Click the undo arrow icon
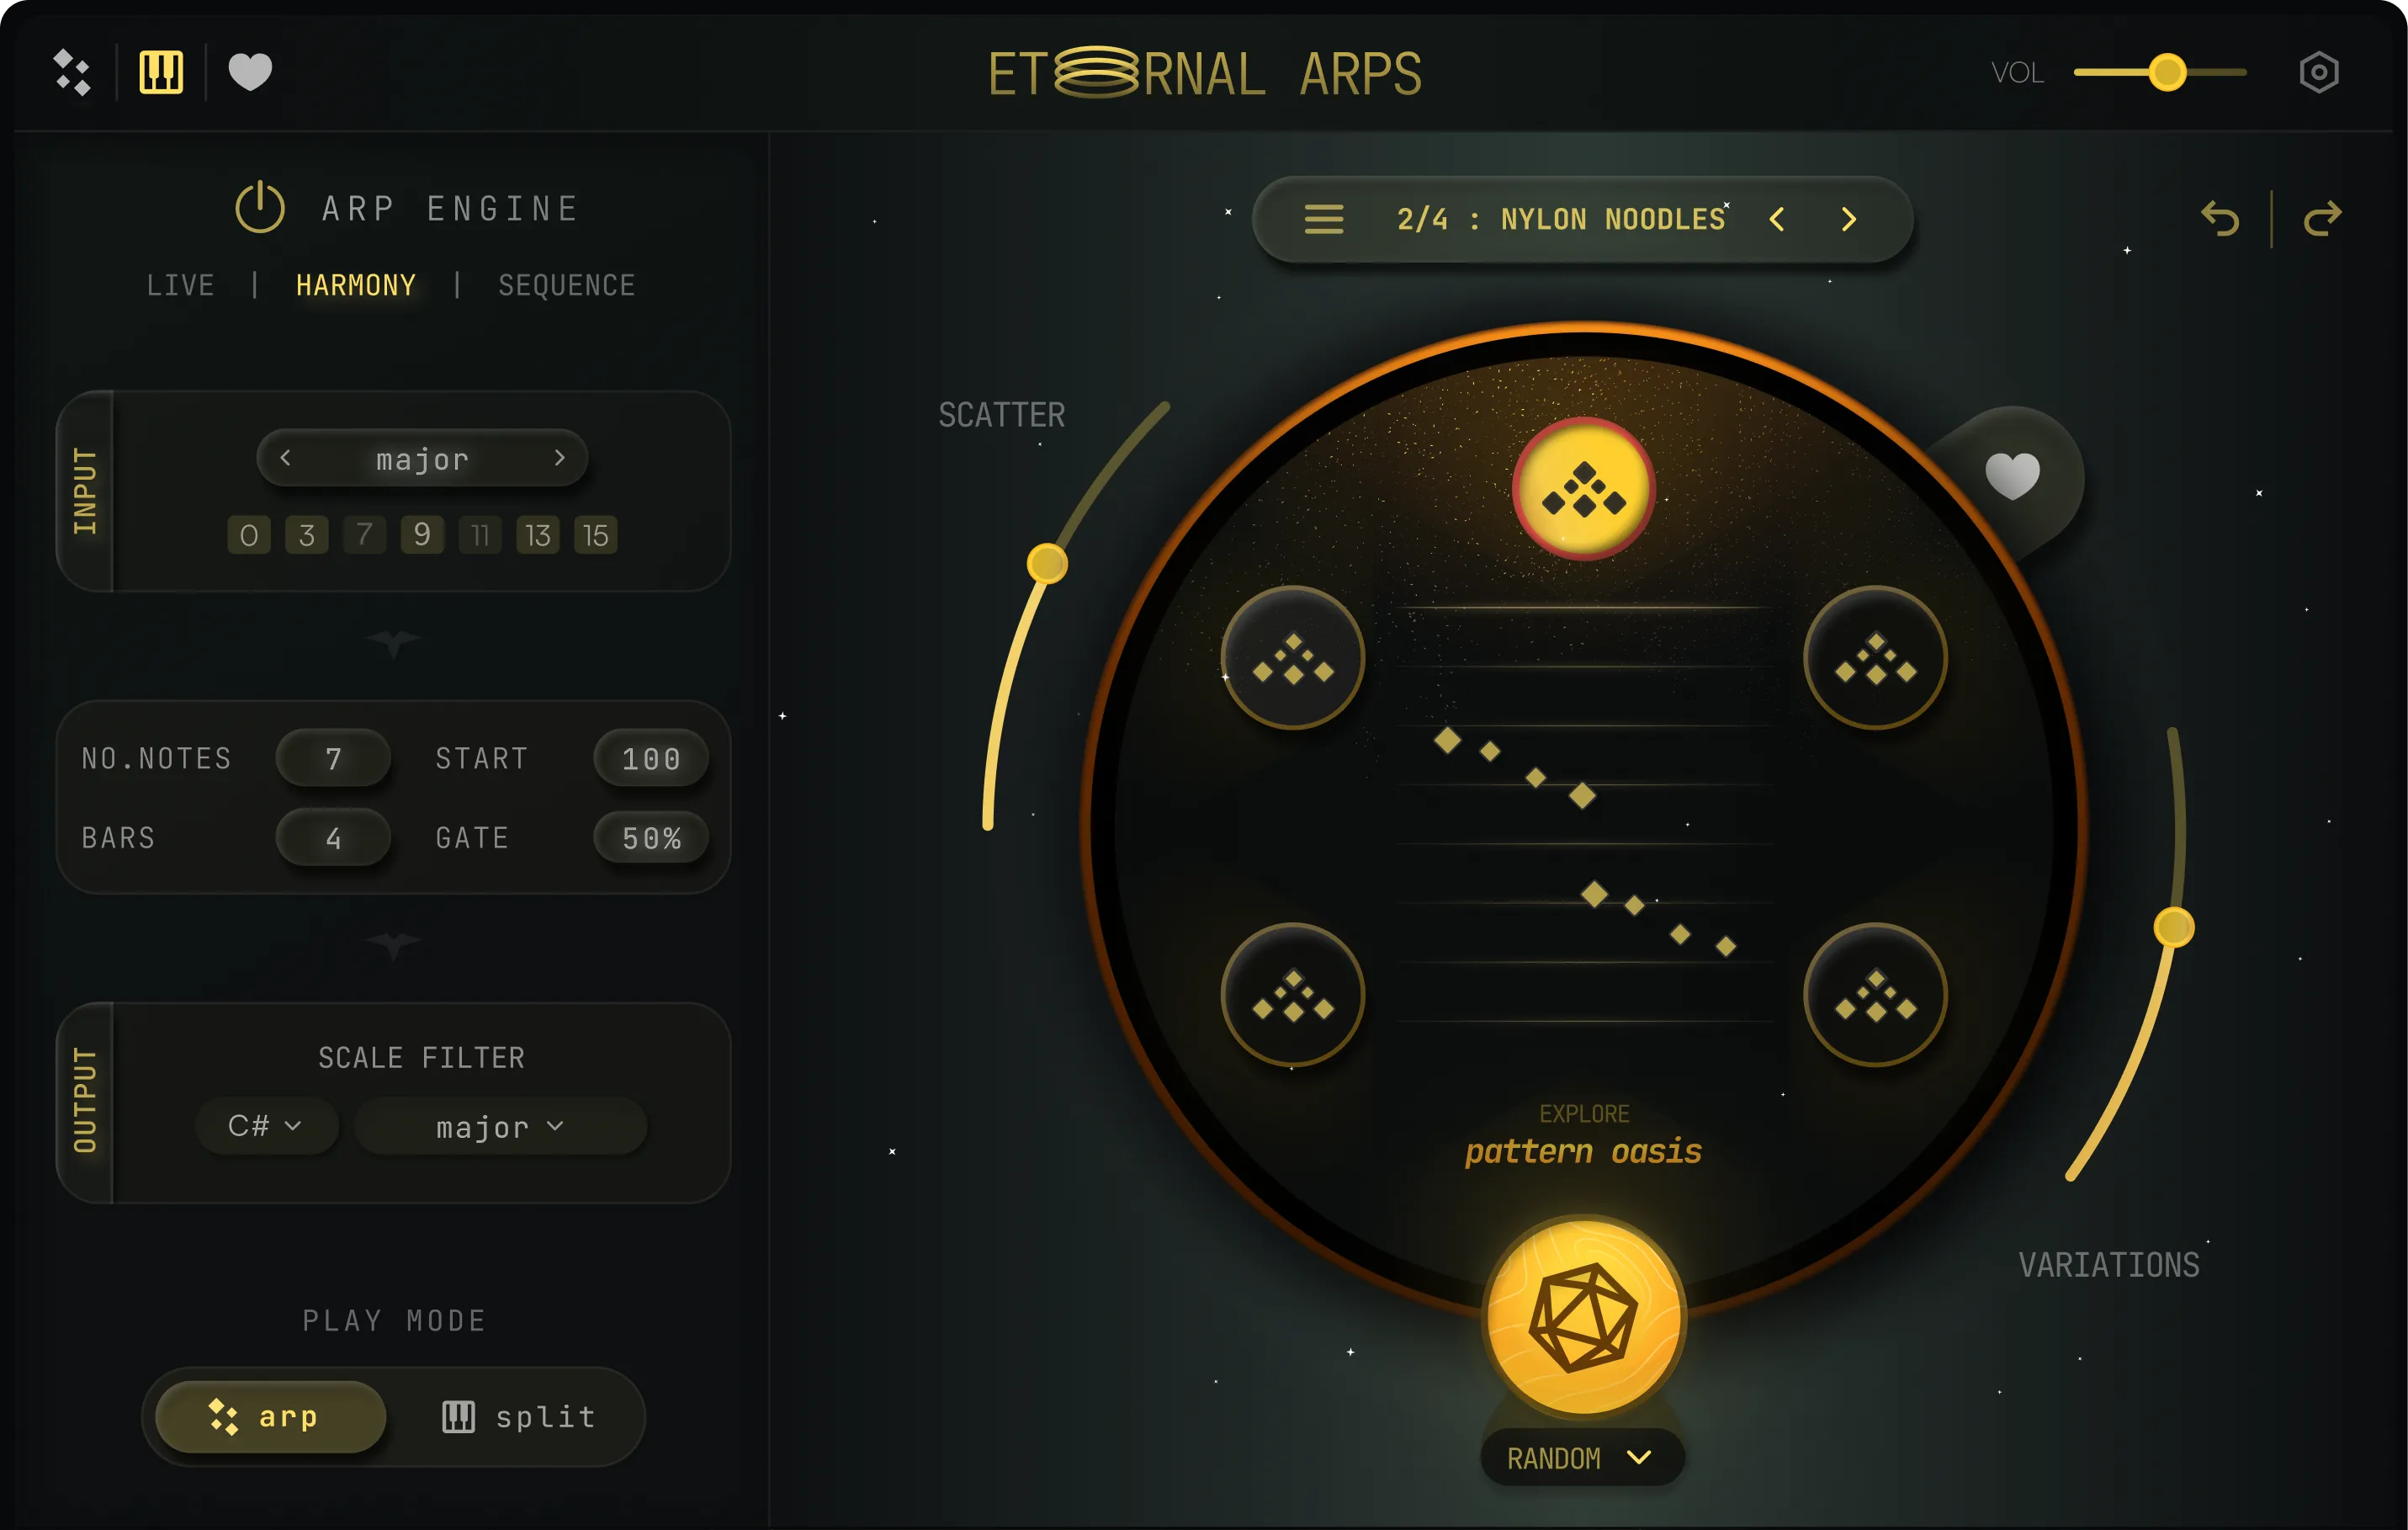 (2220, 218)
